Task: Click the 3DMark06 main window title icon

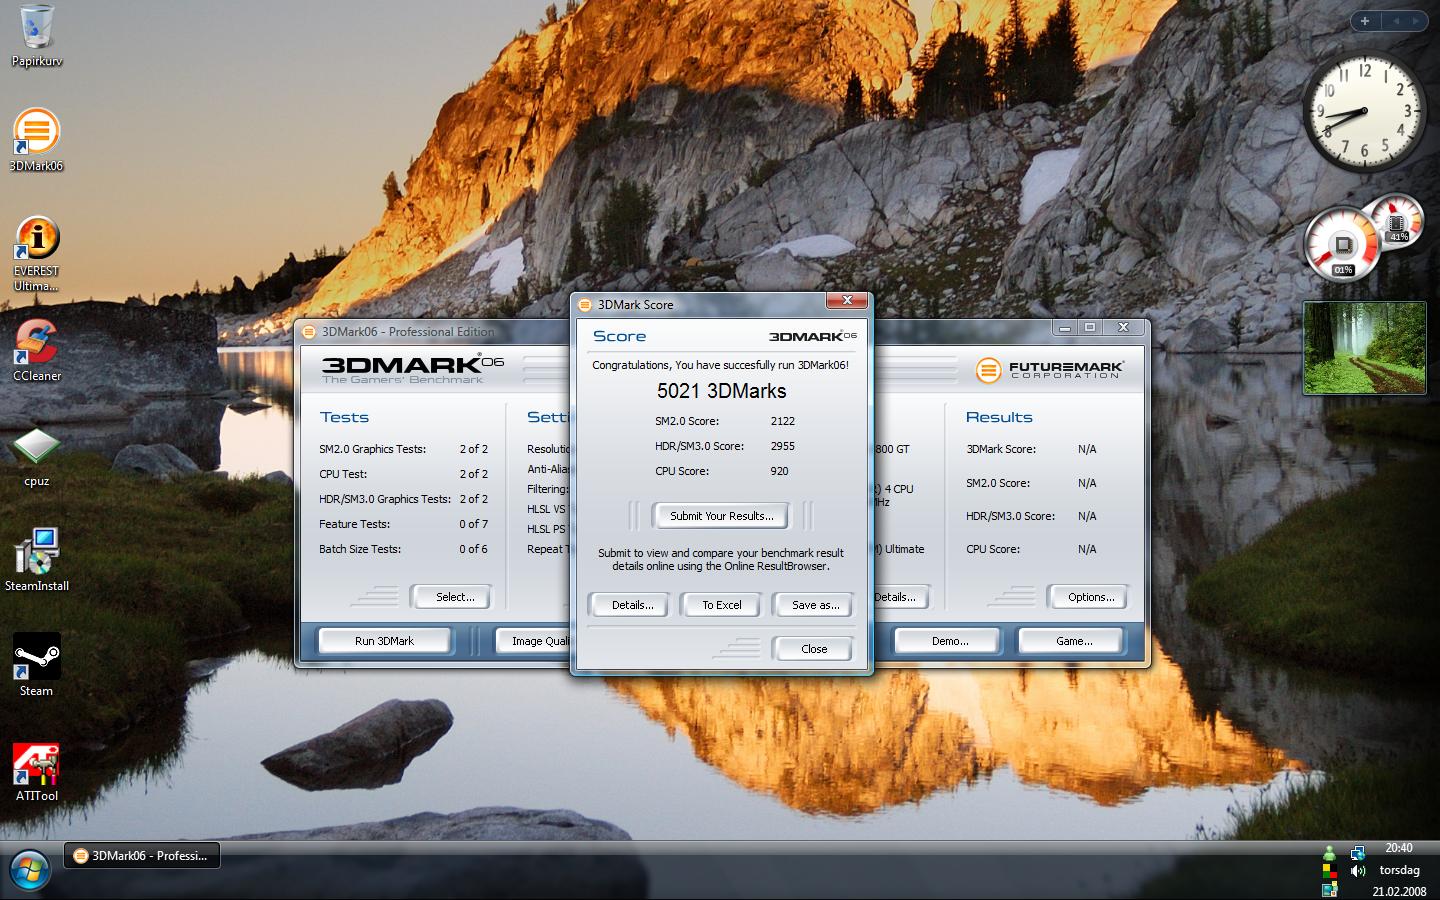Action: pyautogui.click(x=310, y=332)
